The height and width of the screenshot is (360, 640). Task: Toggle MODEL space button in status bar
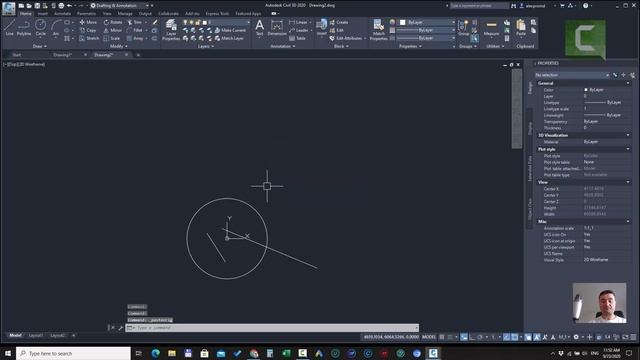[x=429, y=337]
